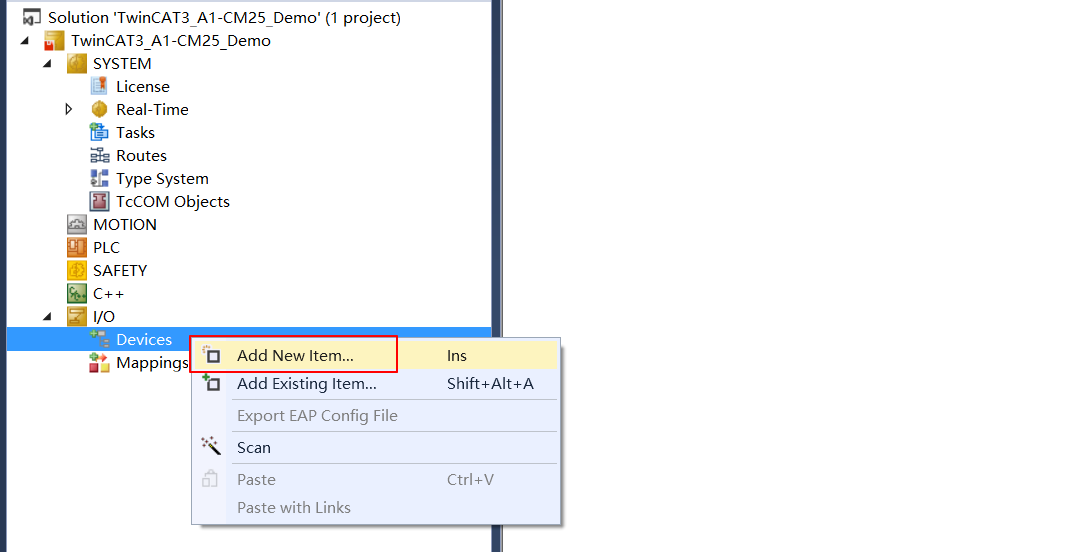Select the C++ tree item
The width and height of the screenshot is (1092, 552).
point(108,293)
